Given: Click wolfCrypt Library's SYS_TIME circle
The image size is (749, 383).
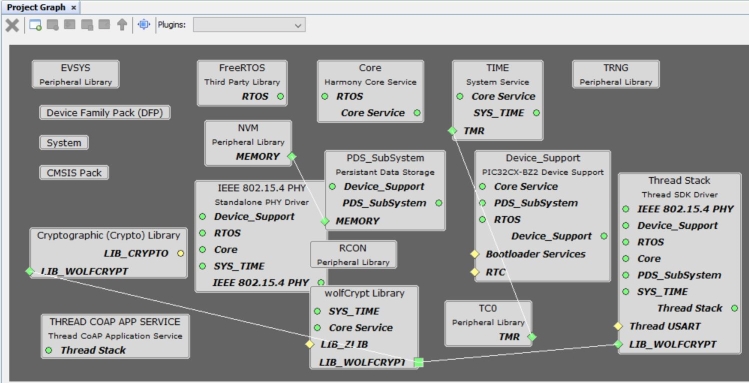Looking at the screenshot, I should click(317, 311).
